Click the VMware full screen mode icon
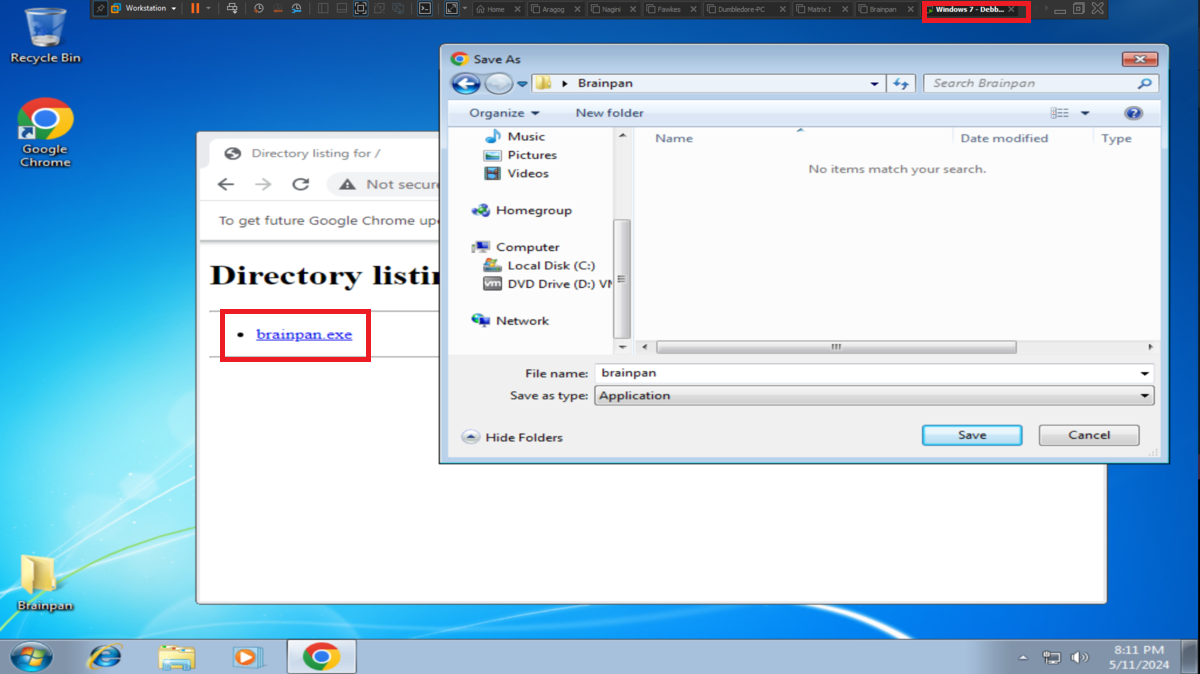Image resolution: width=1200 pixels, height=674 pixels. [x=361, y=8]
